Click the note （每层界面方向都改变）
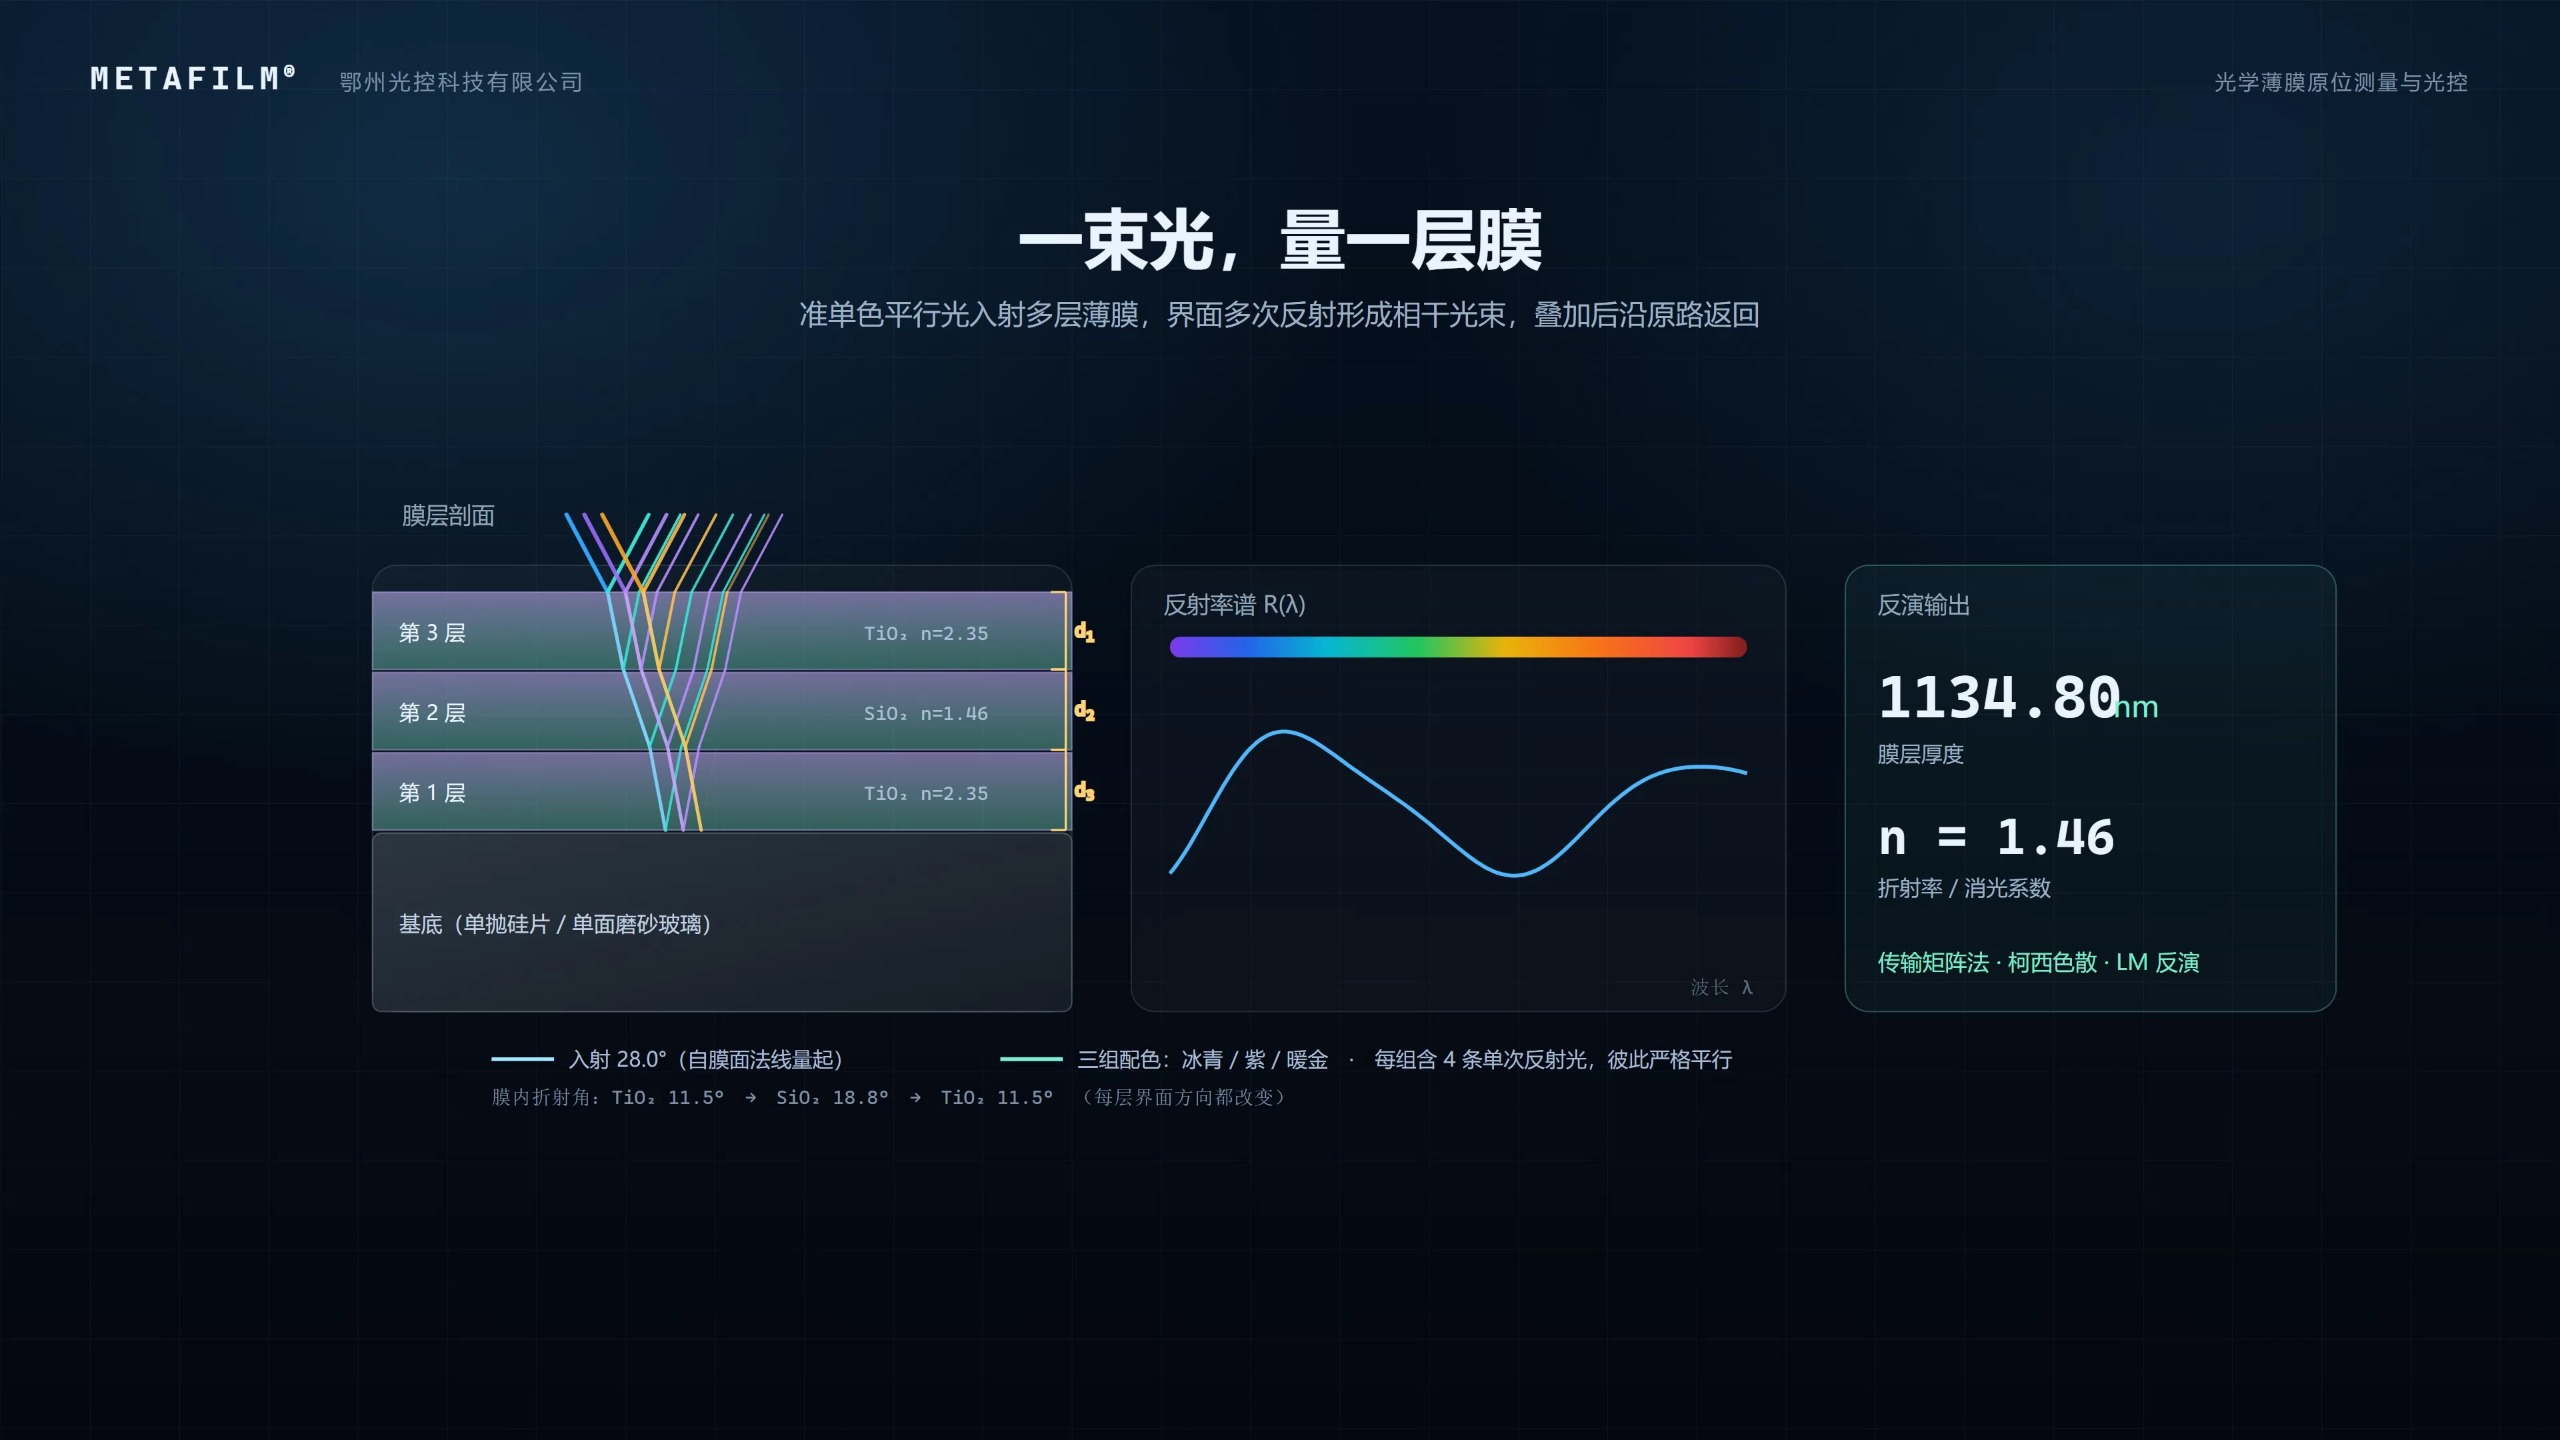 click(x=1184, y=1097)
